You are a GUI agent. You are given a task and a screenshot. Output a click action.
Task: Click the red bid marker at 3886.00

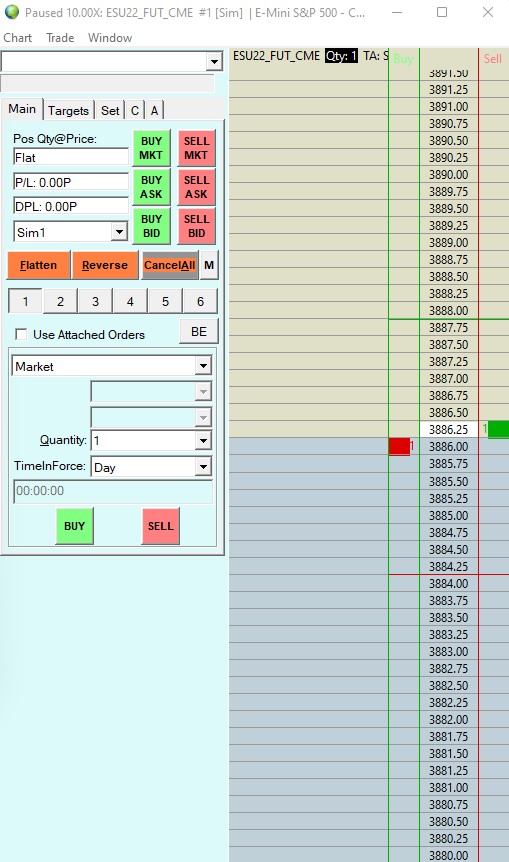(400, 446)
